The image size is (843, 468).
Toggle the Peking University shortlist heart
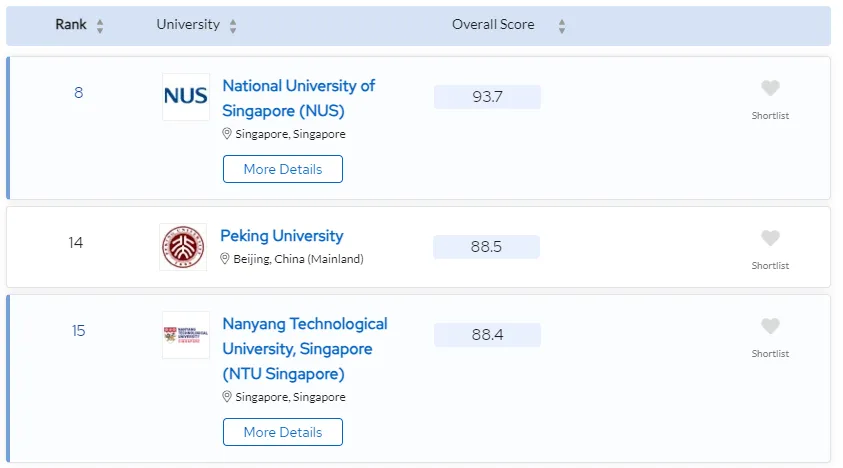770,239
